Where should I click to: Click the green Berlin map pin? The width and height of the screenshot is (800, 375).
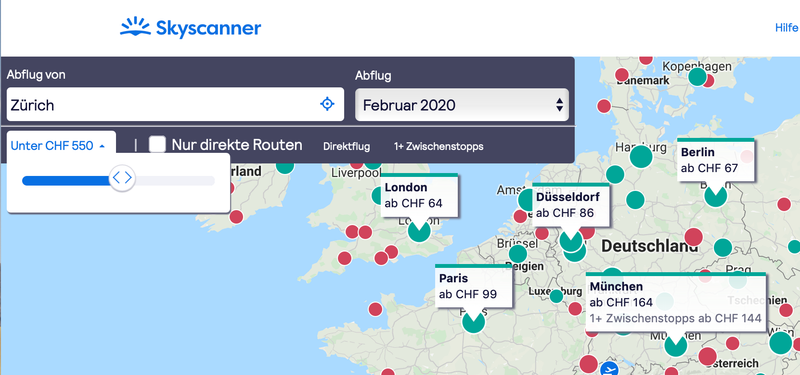click(715, 195)
